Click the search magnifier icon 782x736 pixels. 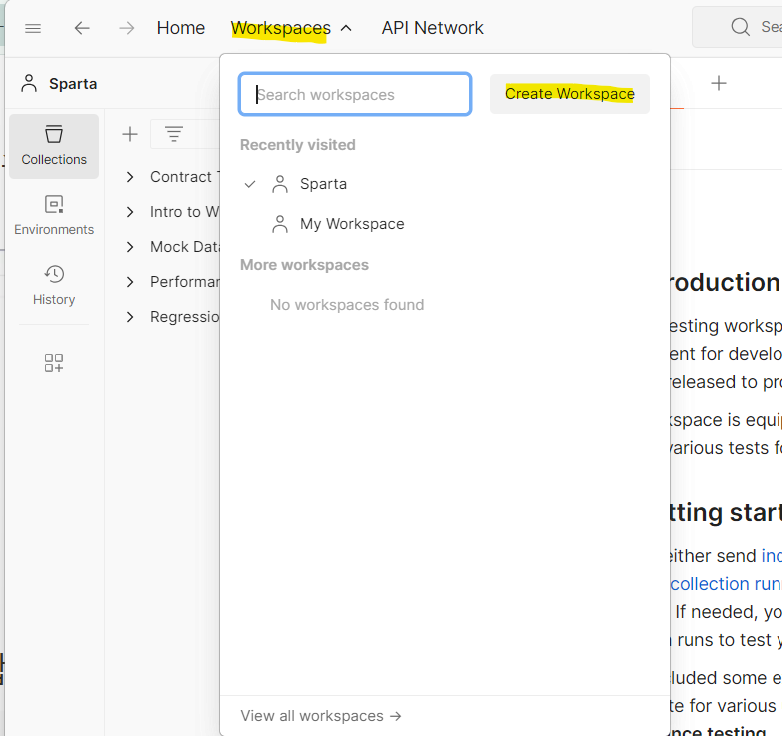[x=741, y=27]
